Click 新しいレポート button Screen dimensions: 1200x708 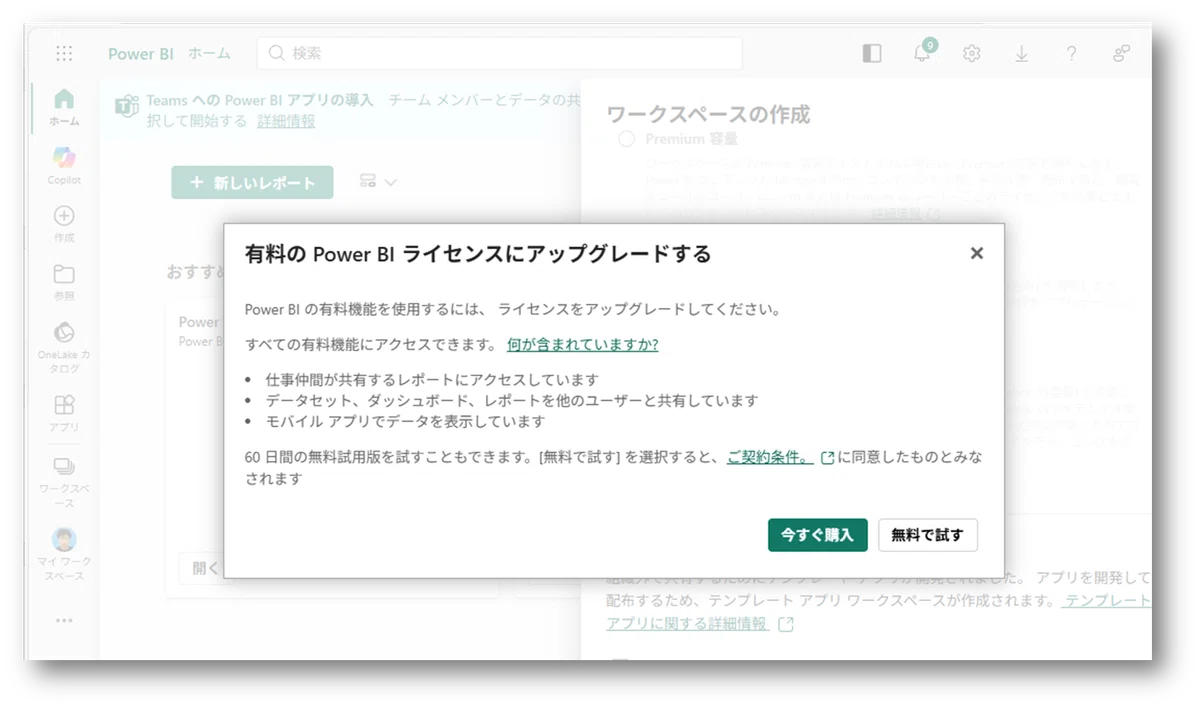tap(252, 182)
